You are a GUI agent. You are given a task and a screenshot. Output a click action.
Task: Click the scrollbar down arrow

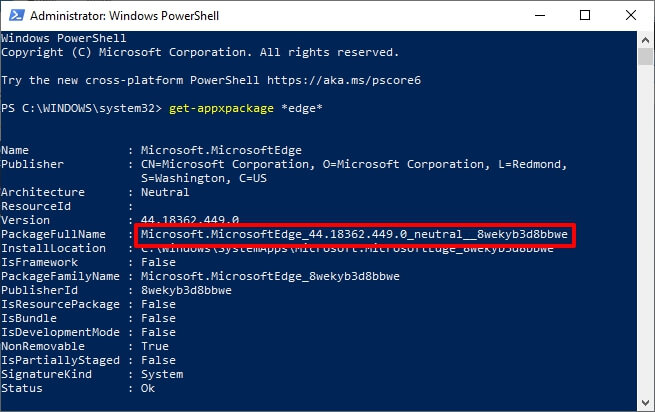(646, 403)
